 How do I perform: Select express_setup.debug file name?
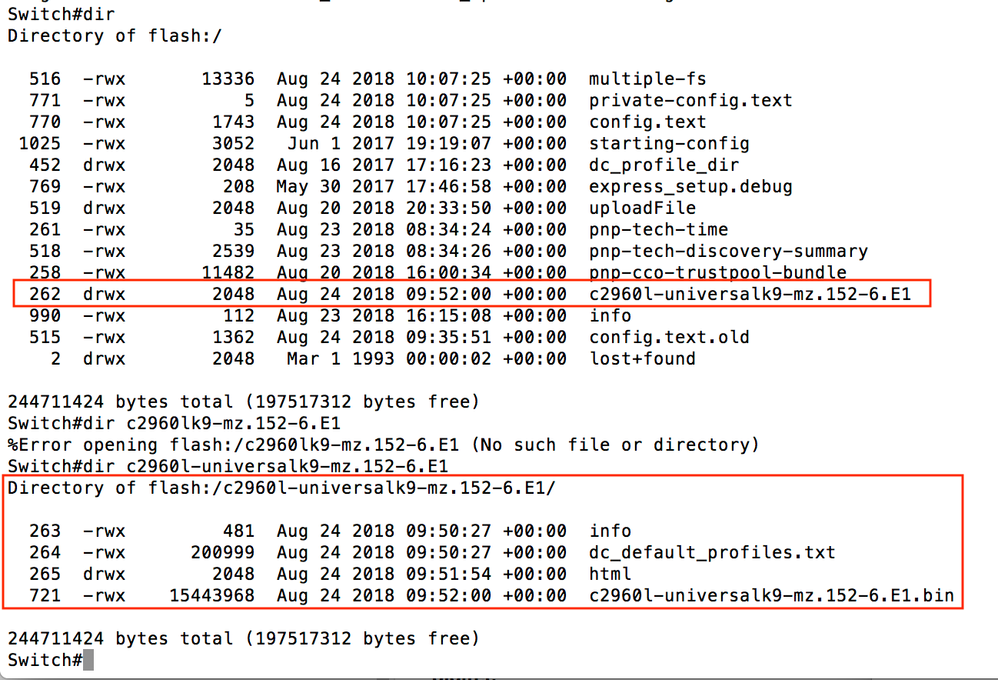click(691, 187)
